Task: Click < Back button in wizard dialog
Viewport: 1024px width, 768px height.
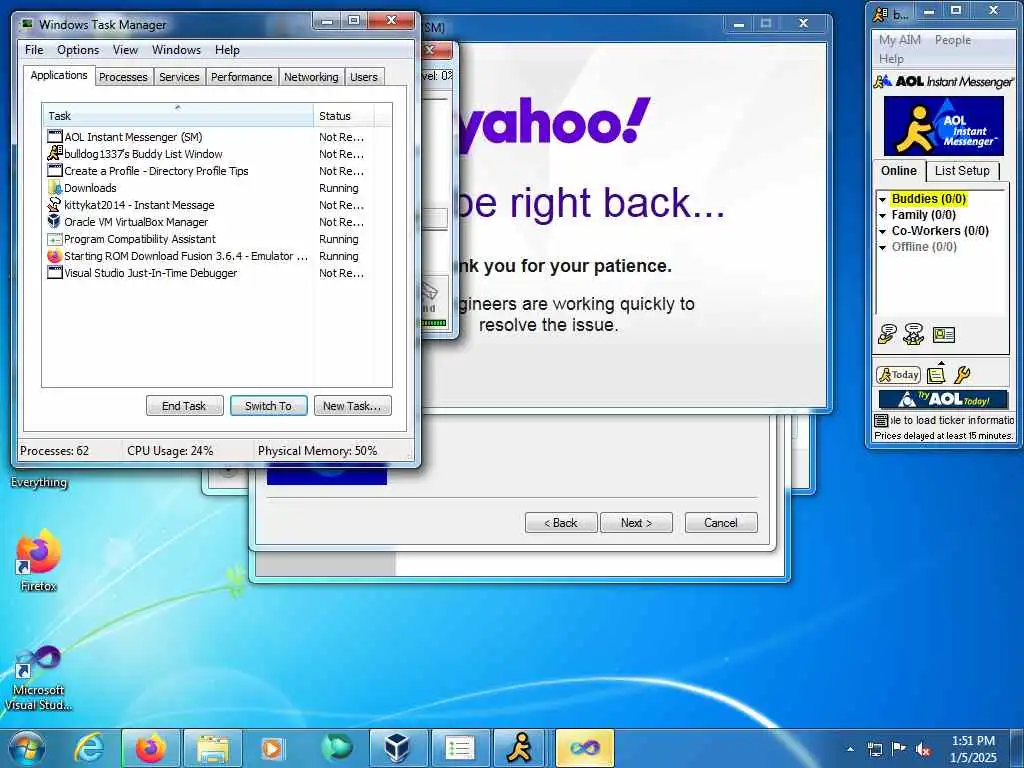Action: pyautogui.click(x=561, y=523)
